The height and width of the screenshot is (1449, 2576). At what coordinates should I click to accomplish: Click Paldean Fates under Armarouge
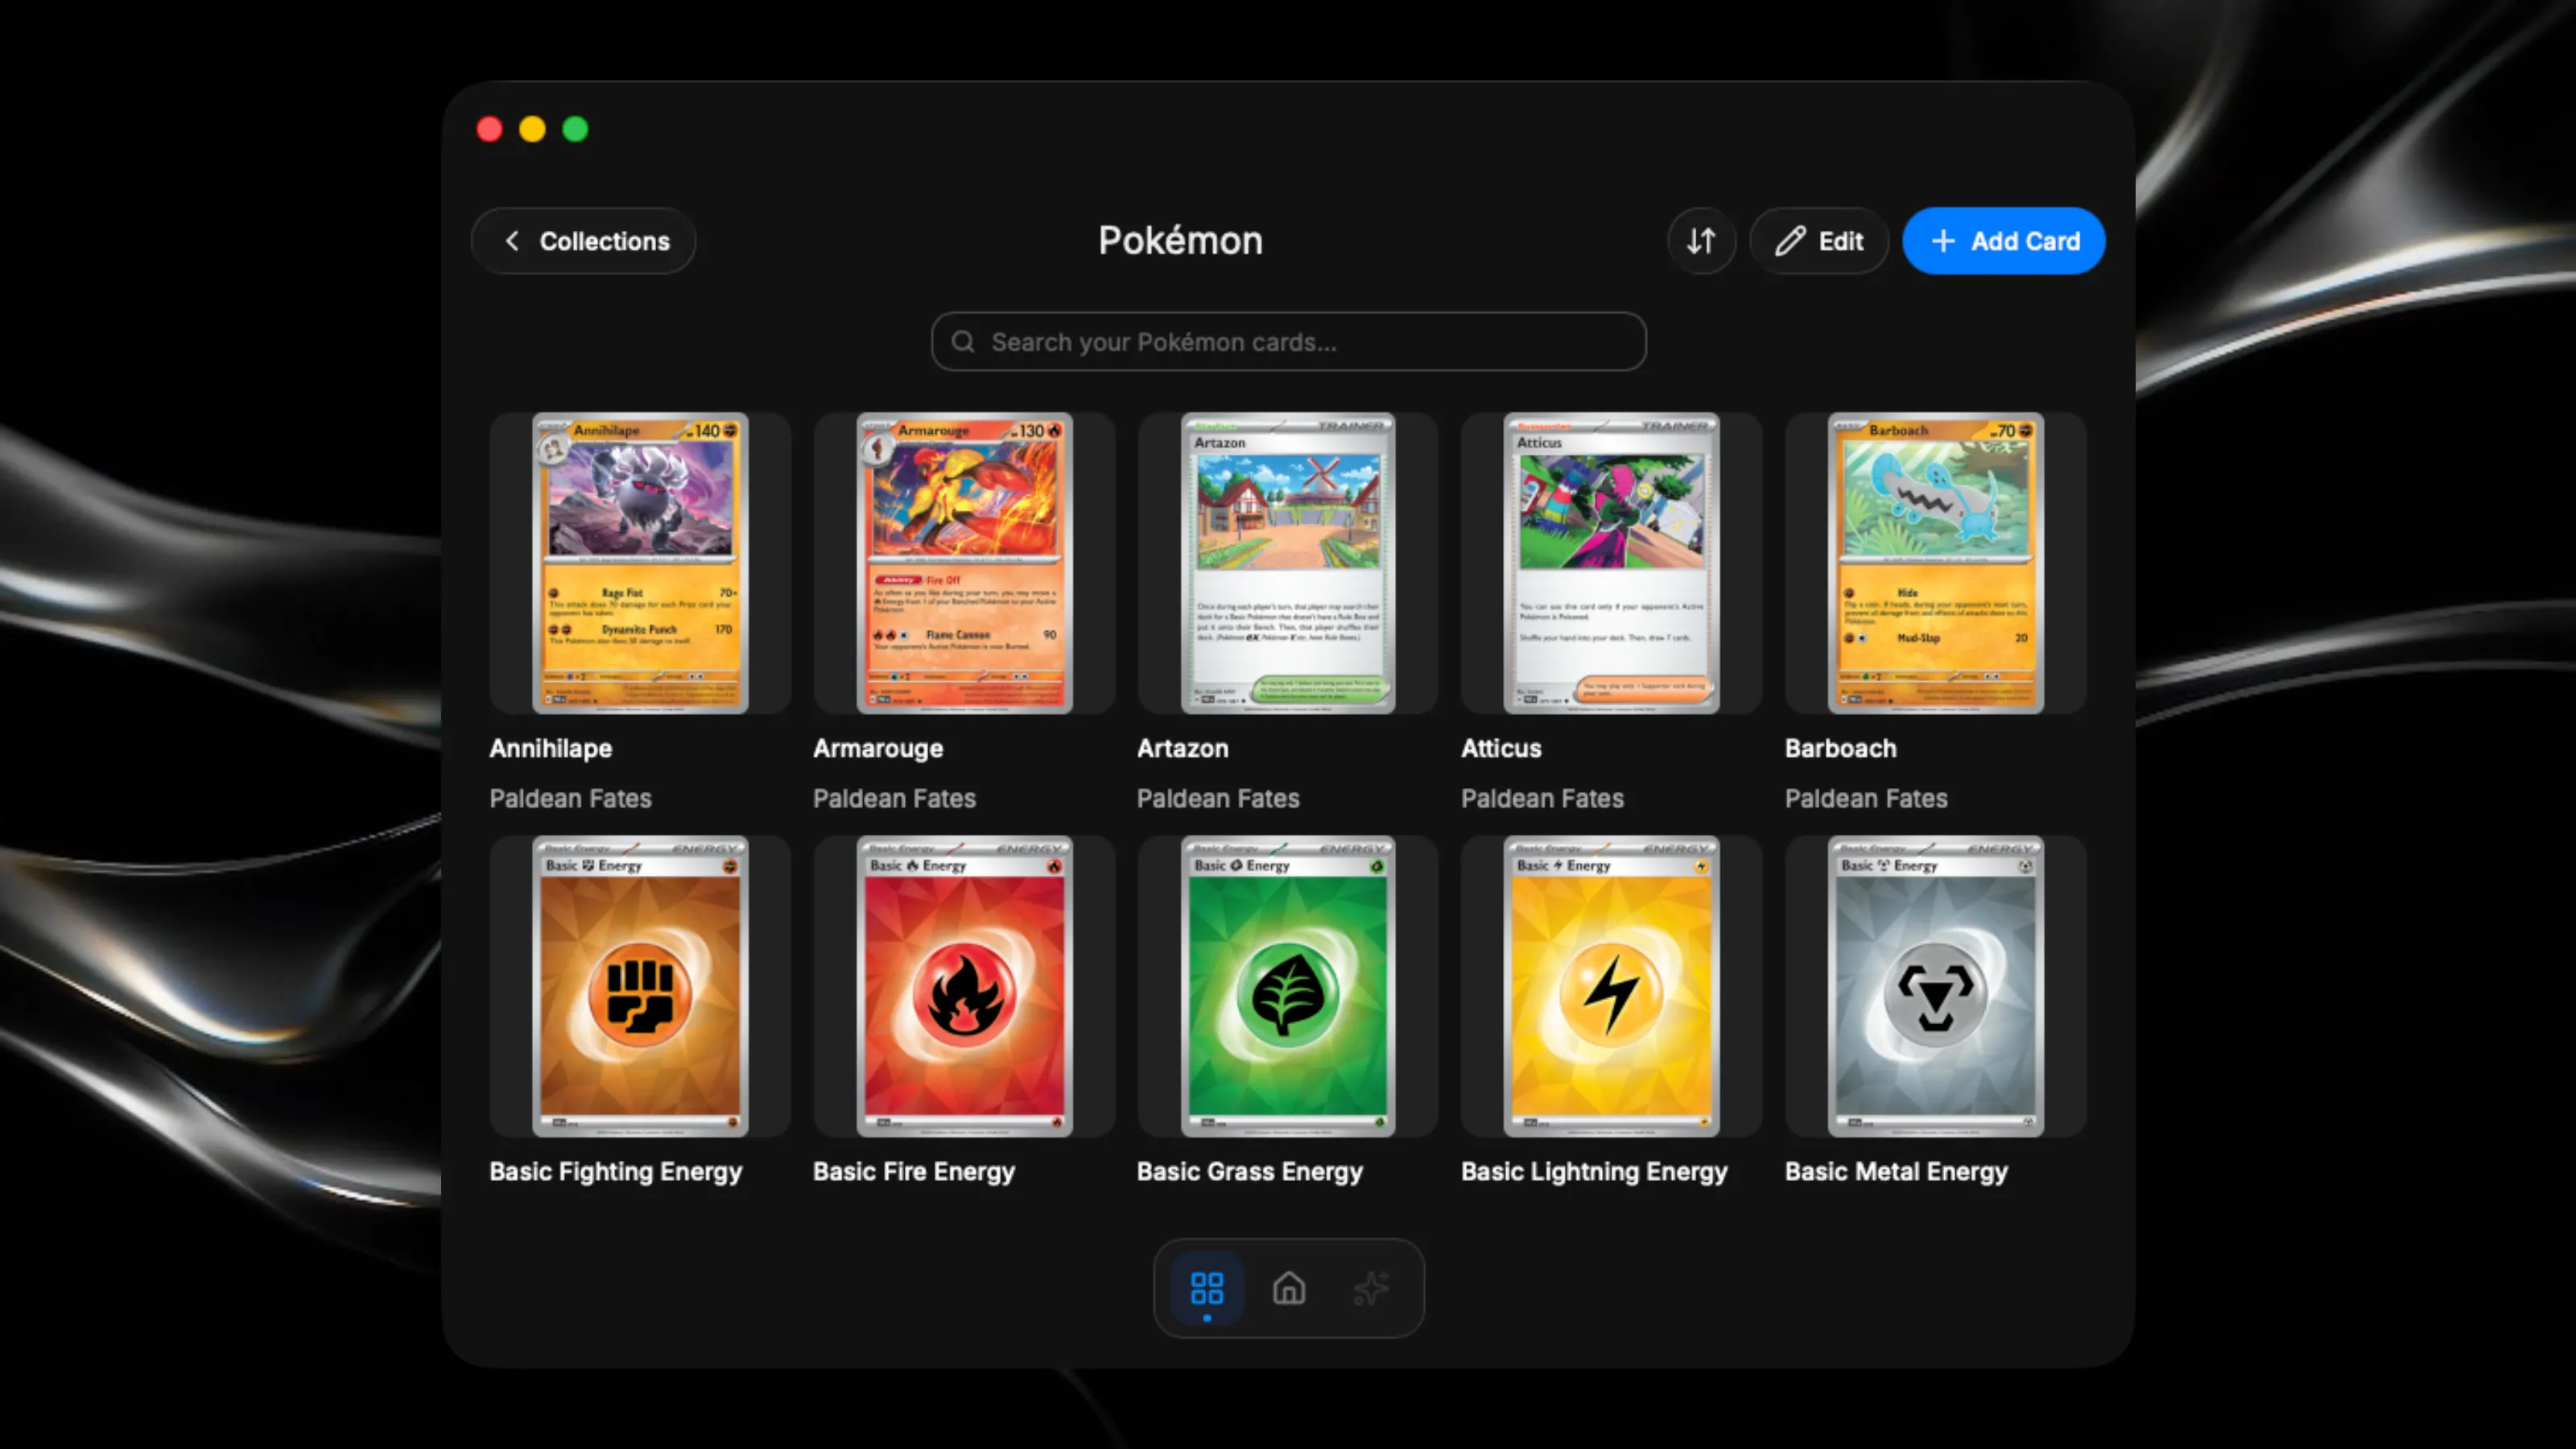coord(894,798)
